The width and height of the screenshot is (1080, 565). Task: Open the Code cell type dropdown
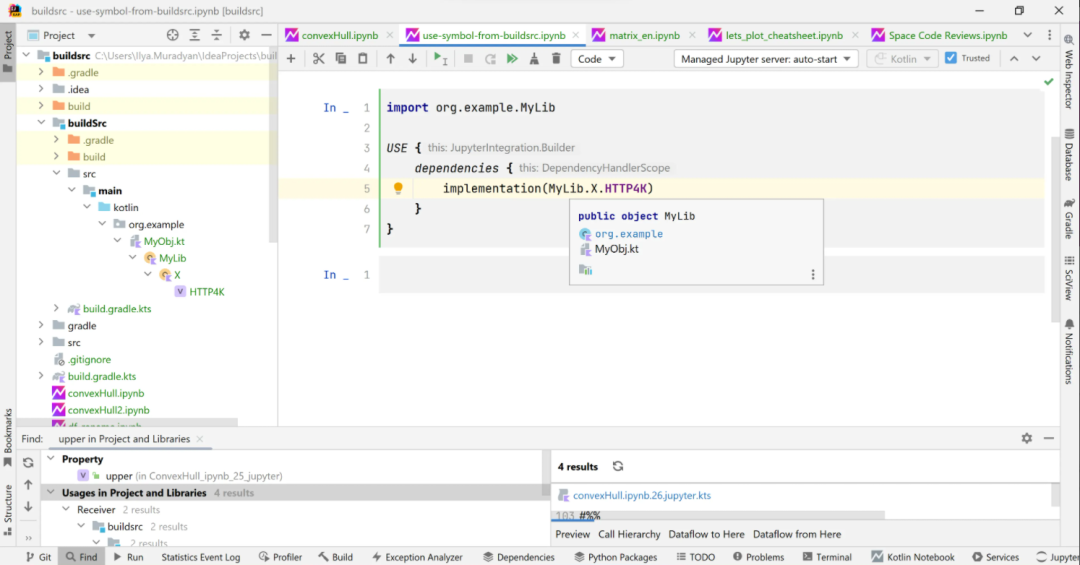coord(596,59)
